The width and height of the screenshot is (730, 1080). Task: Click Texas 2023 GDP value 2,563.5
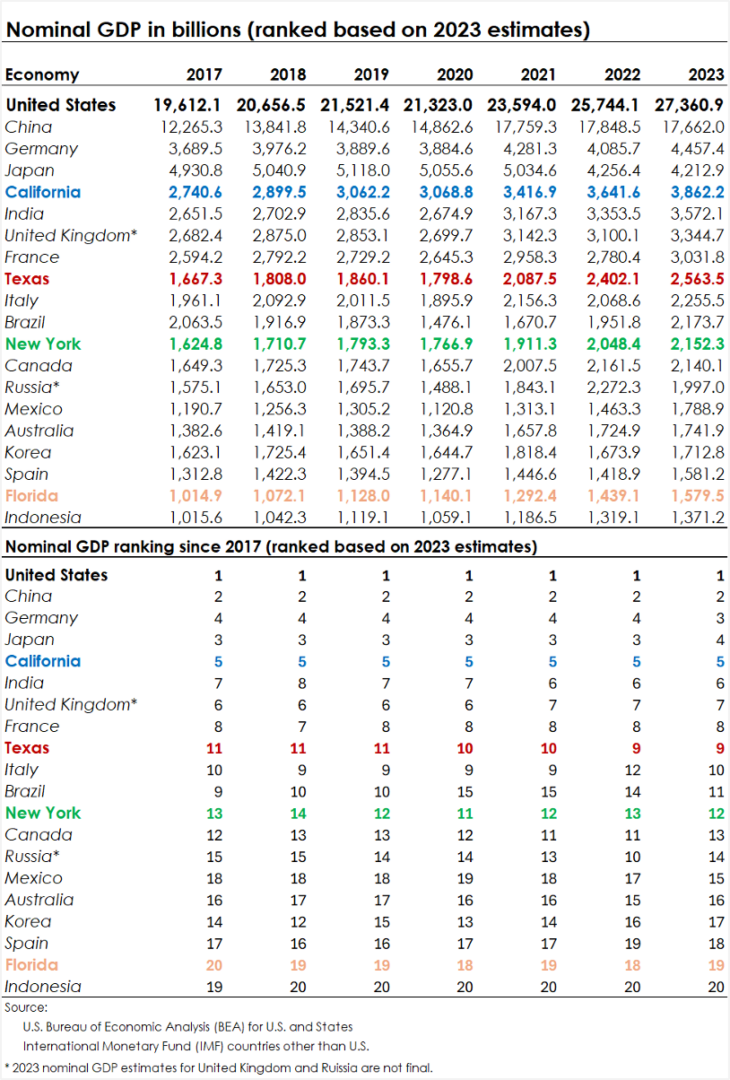tap(697, 279)
